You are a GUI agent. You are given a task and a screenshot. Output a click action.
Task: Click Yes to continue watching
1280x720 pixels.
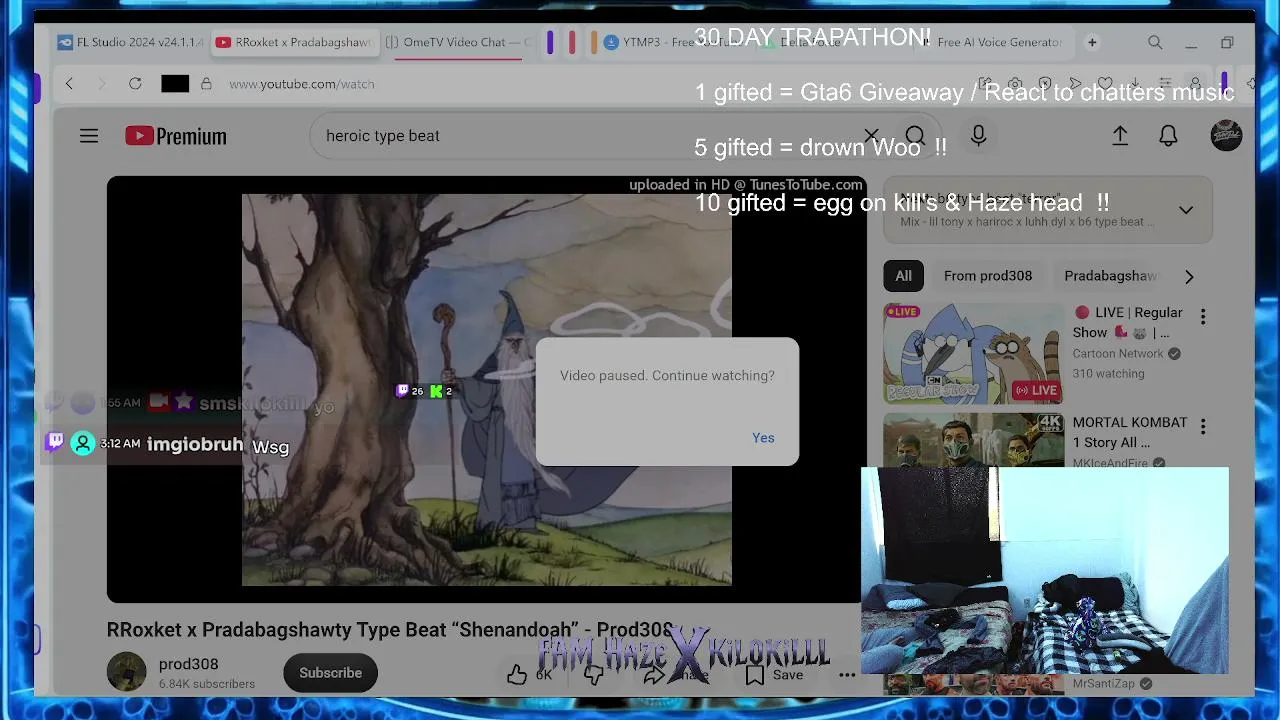point(763,438)
